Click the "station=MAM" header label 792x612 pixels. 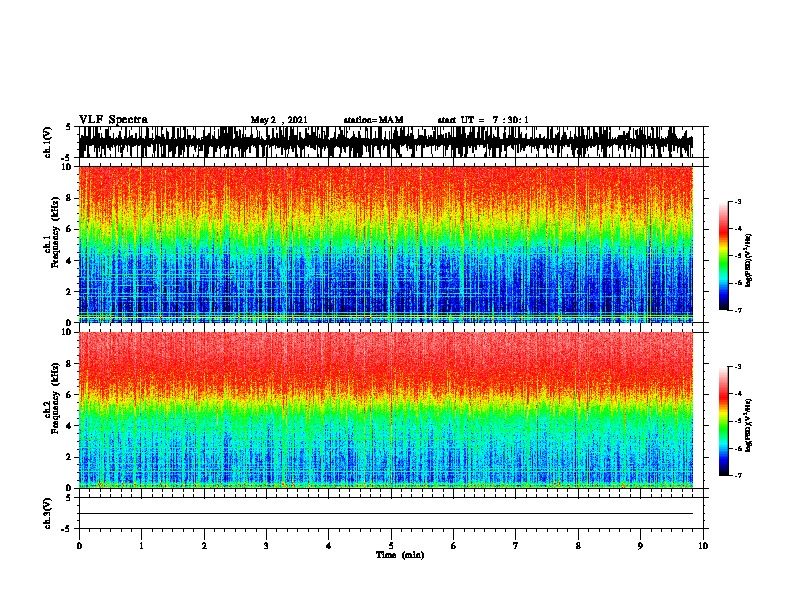pyautogui.click(x=373, y=120)
